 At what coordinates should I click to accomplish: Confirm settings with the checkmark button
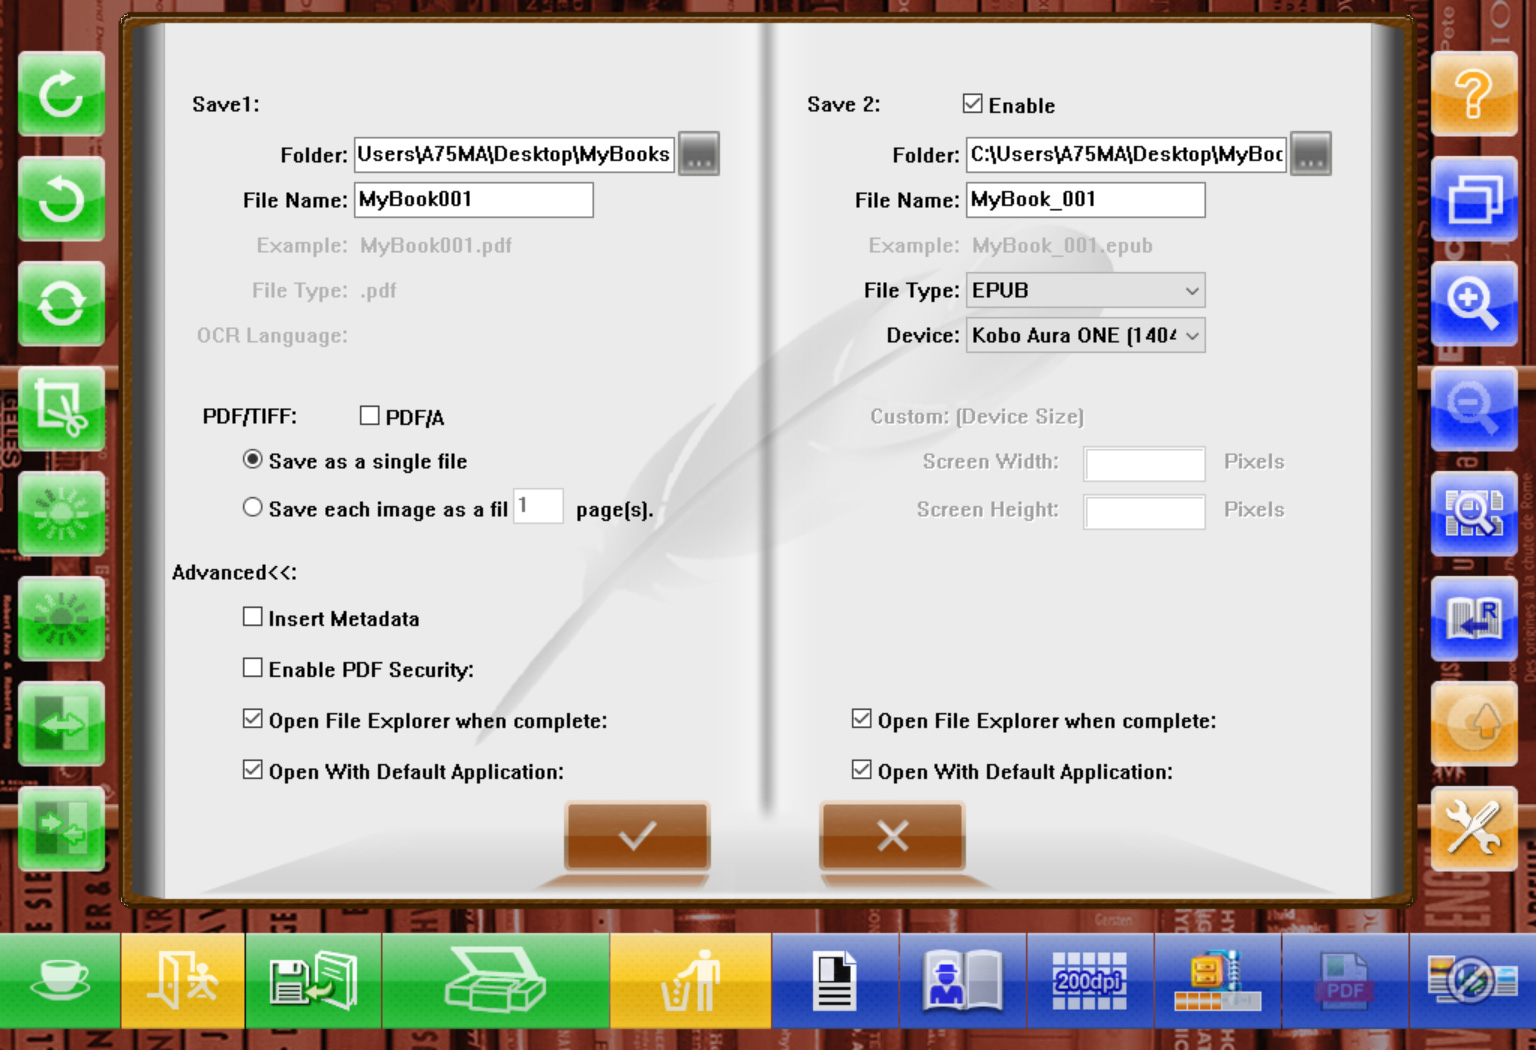636,836
